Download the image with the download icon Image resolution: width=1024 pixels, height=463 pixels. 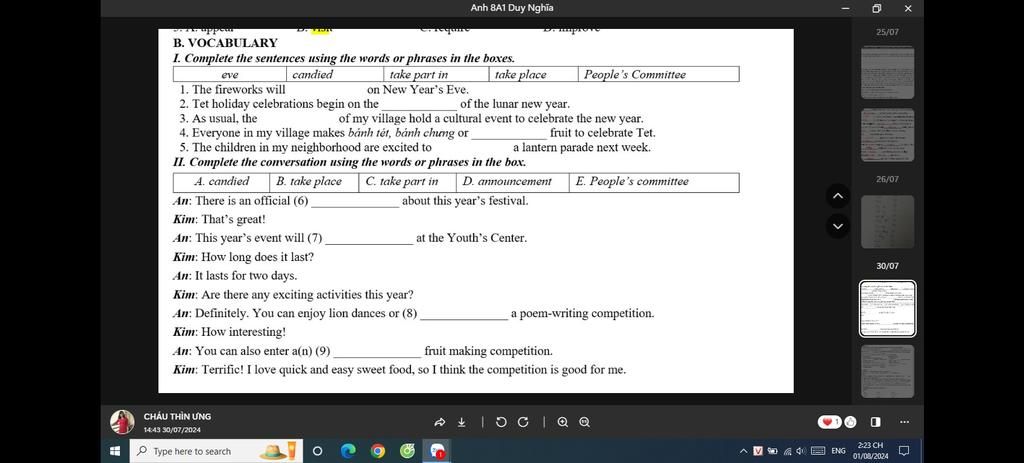coord(462,422)
